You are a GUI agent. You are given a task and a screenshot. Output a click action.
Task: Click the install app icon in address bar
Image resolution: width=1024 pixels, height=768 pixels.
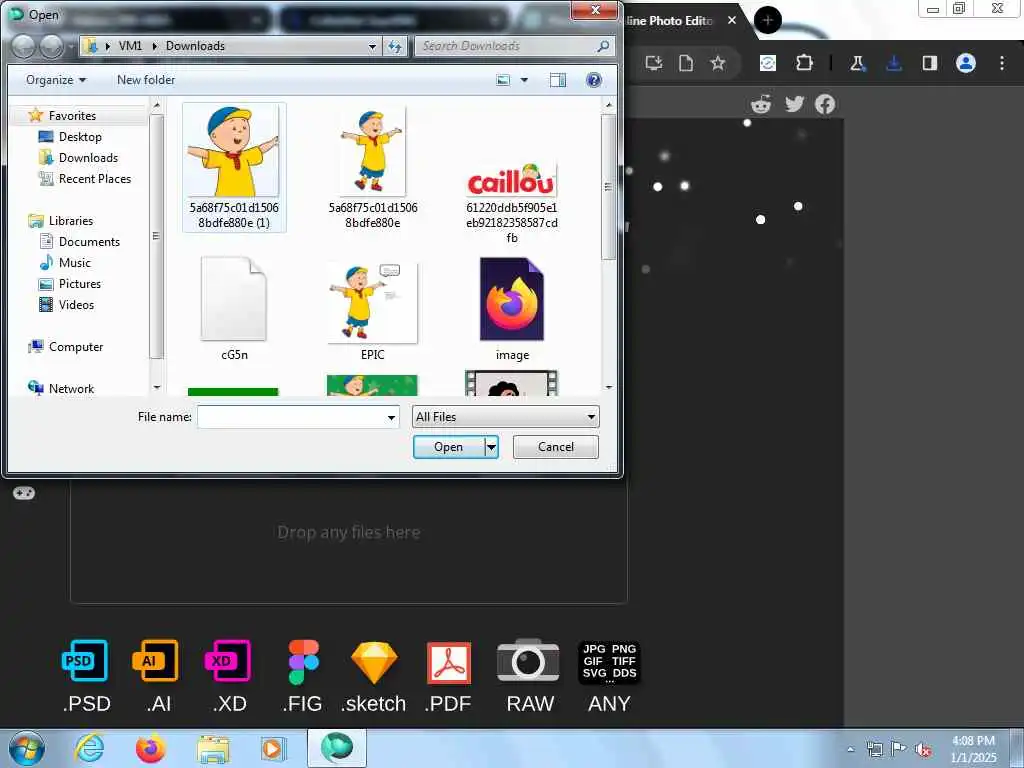(x=654, y=63)
